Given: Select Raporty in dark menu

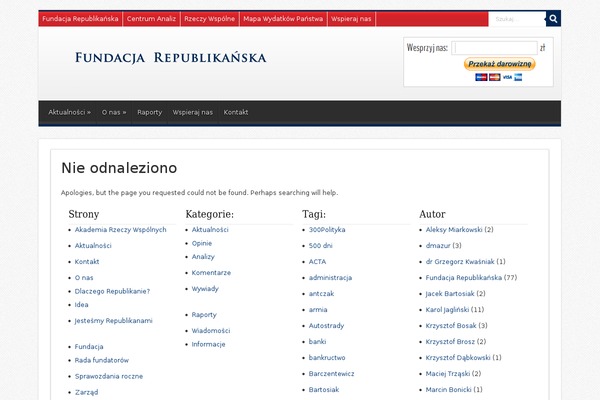Looking at the screenshot, I should pyautogui.click(x=150, y=112).
